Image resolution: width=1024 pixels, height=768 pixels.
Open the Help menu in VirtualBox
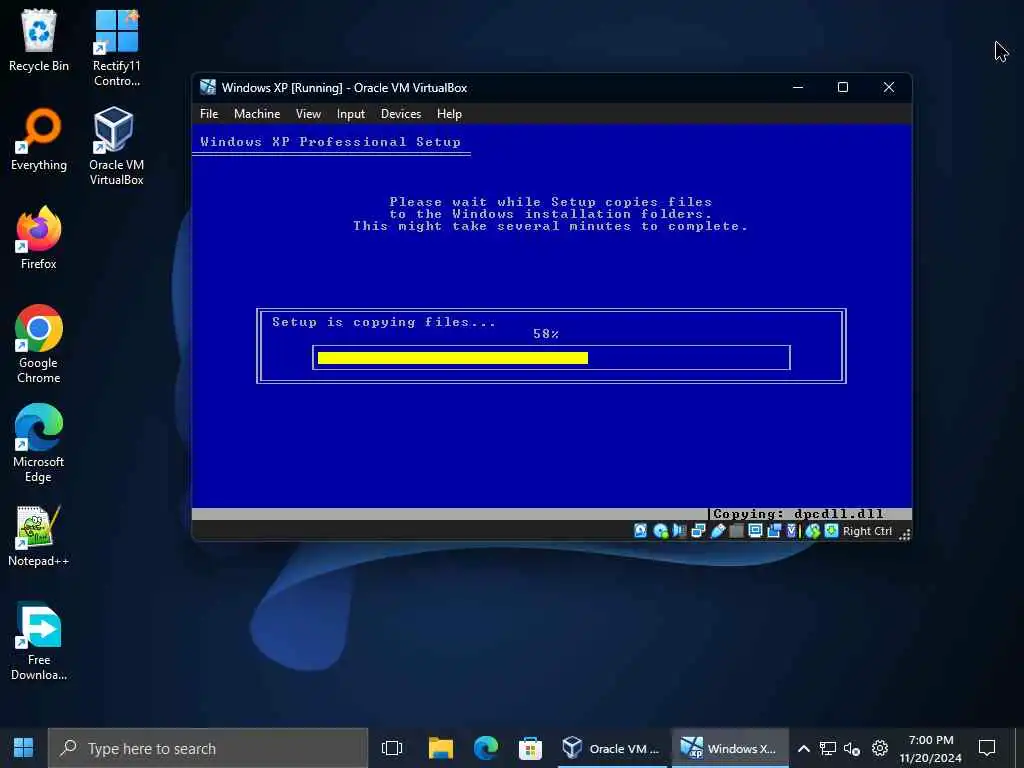tap(449, 114)
